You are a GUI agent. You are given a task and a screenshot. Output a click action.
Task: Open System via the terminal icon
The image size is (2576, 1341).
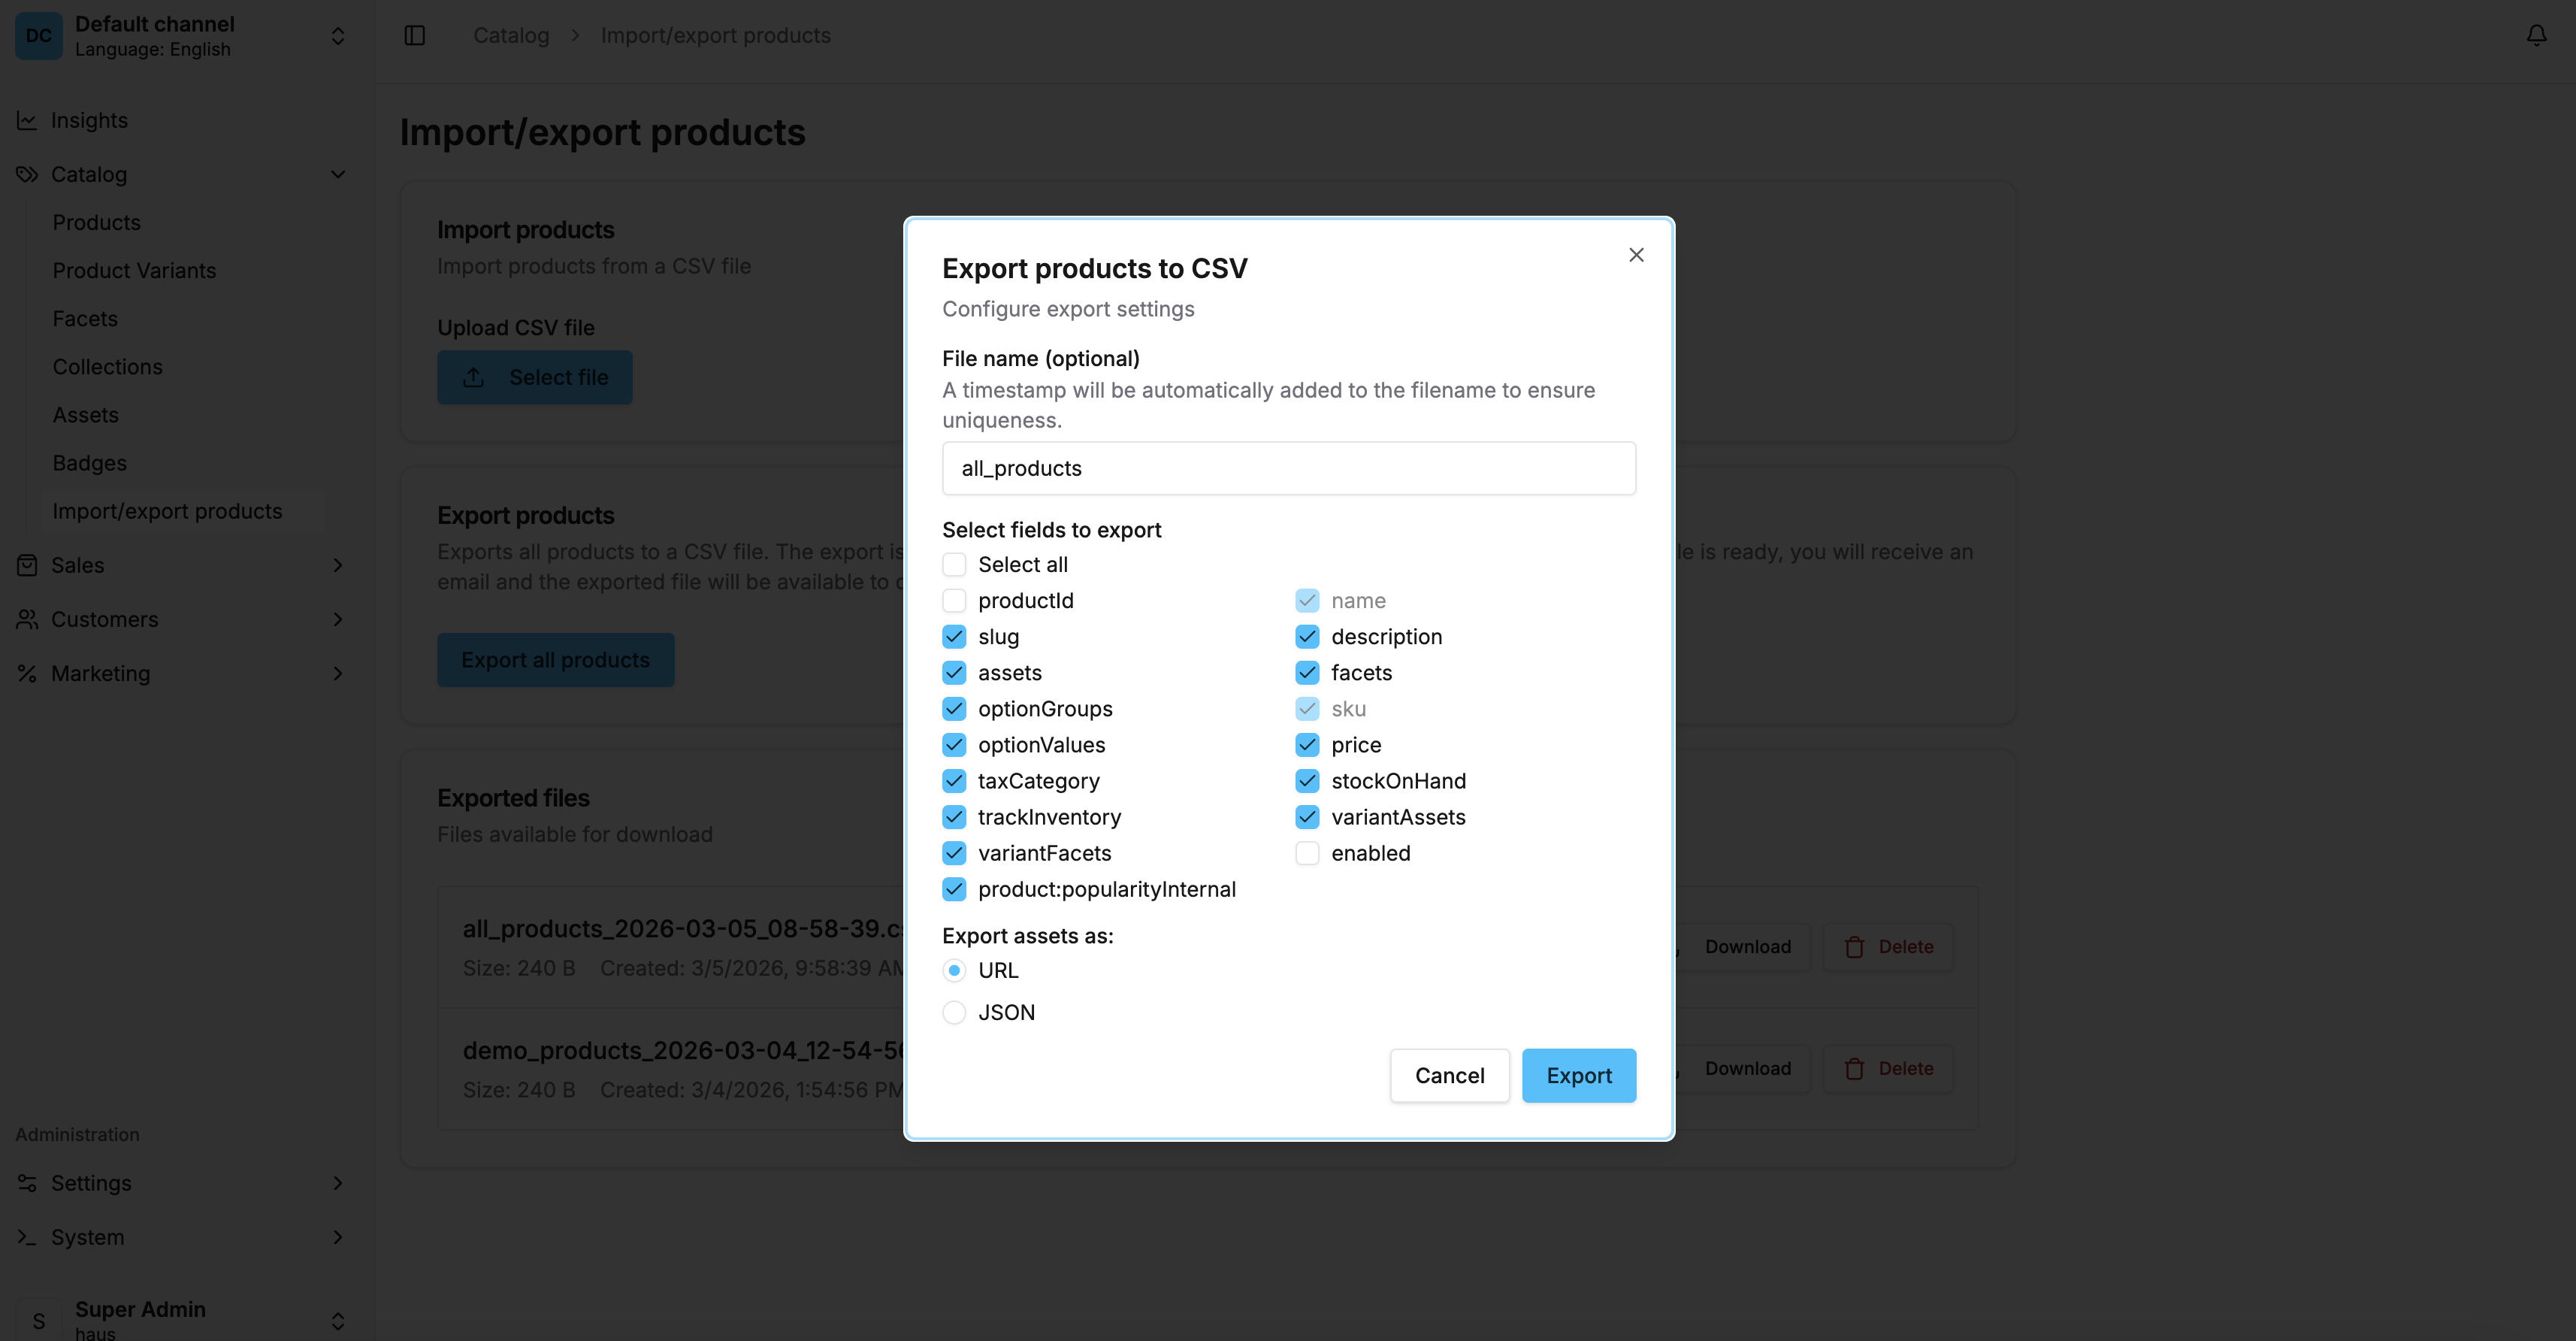pos(27,1237)
